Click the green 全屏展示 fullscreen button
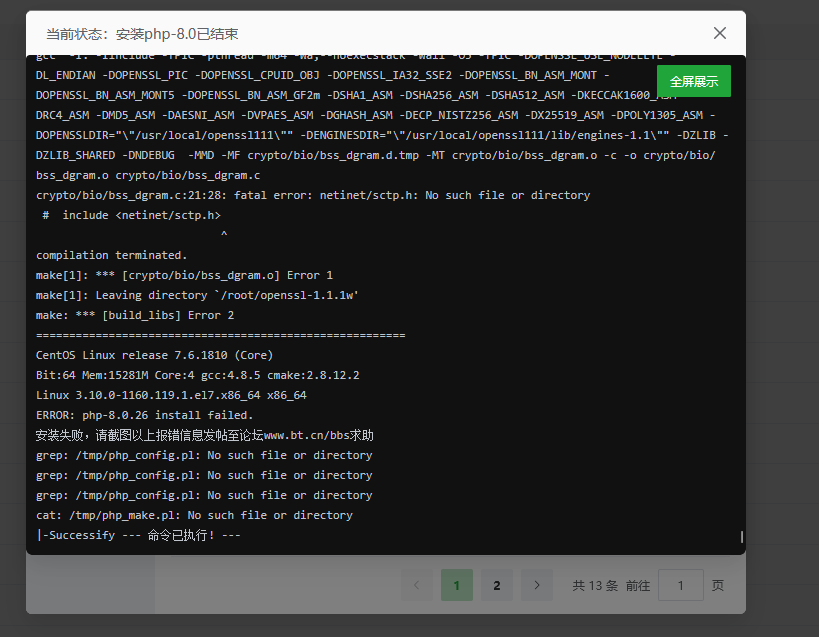 (x=694, y=81)
